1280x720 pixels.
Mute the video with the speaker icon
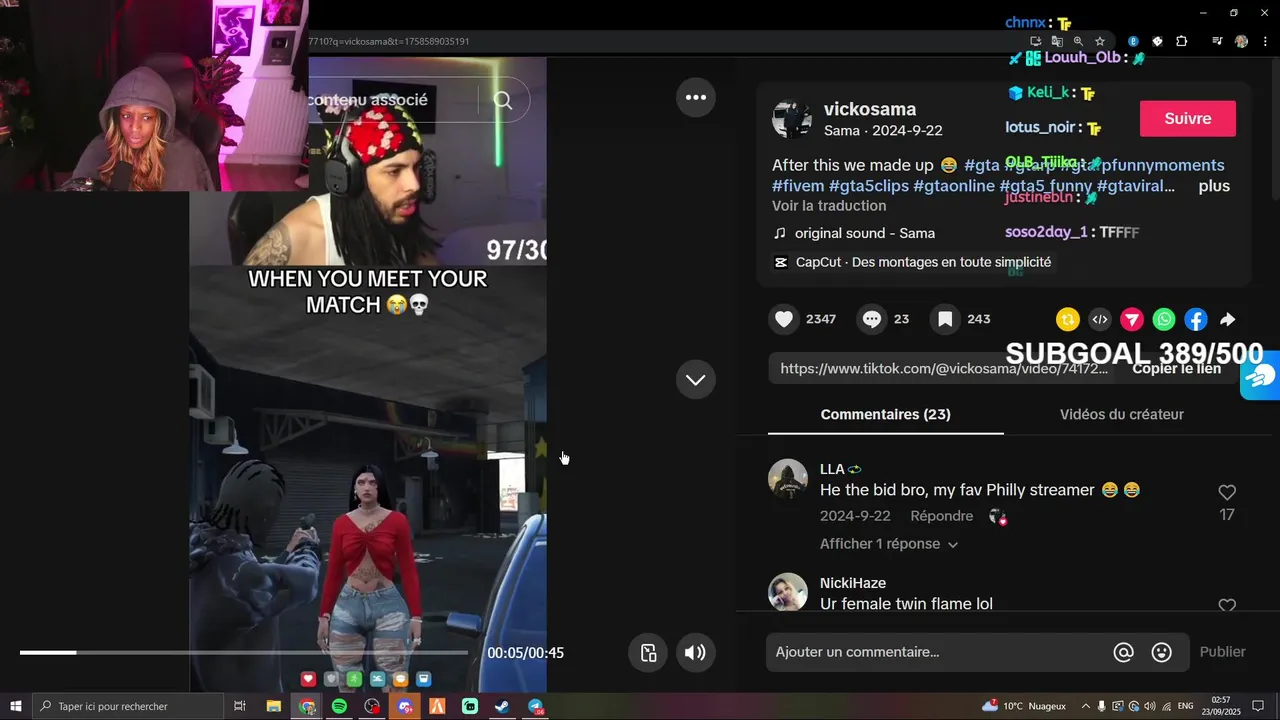pyautogui.click(x=695, y=653)
